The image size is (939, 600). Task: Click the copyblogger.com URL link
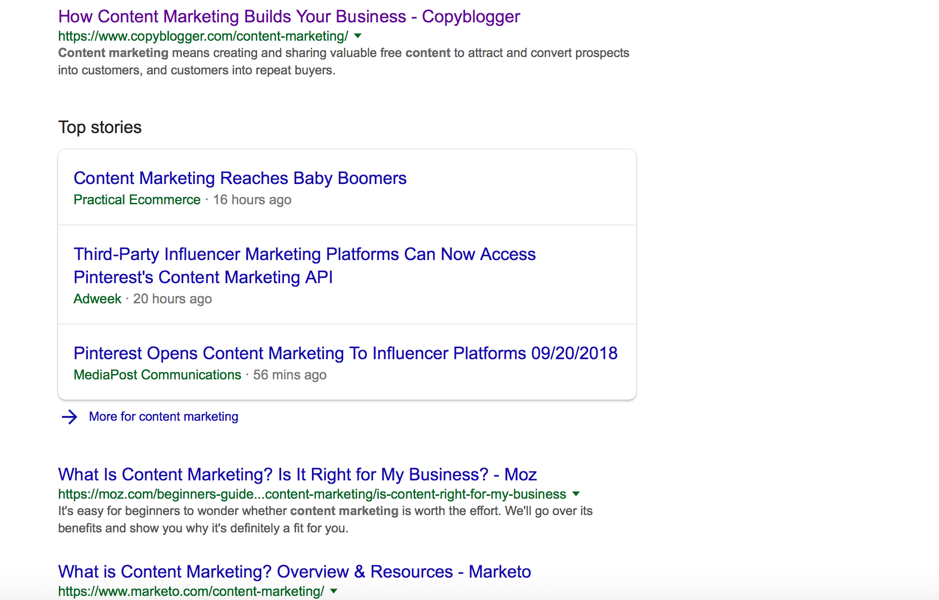click(203, 35)
